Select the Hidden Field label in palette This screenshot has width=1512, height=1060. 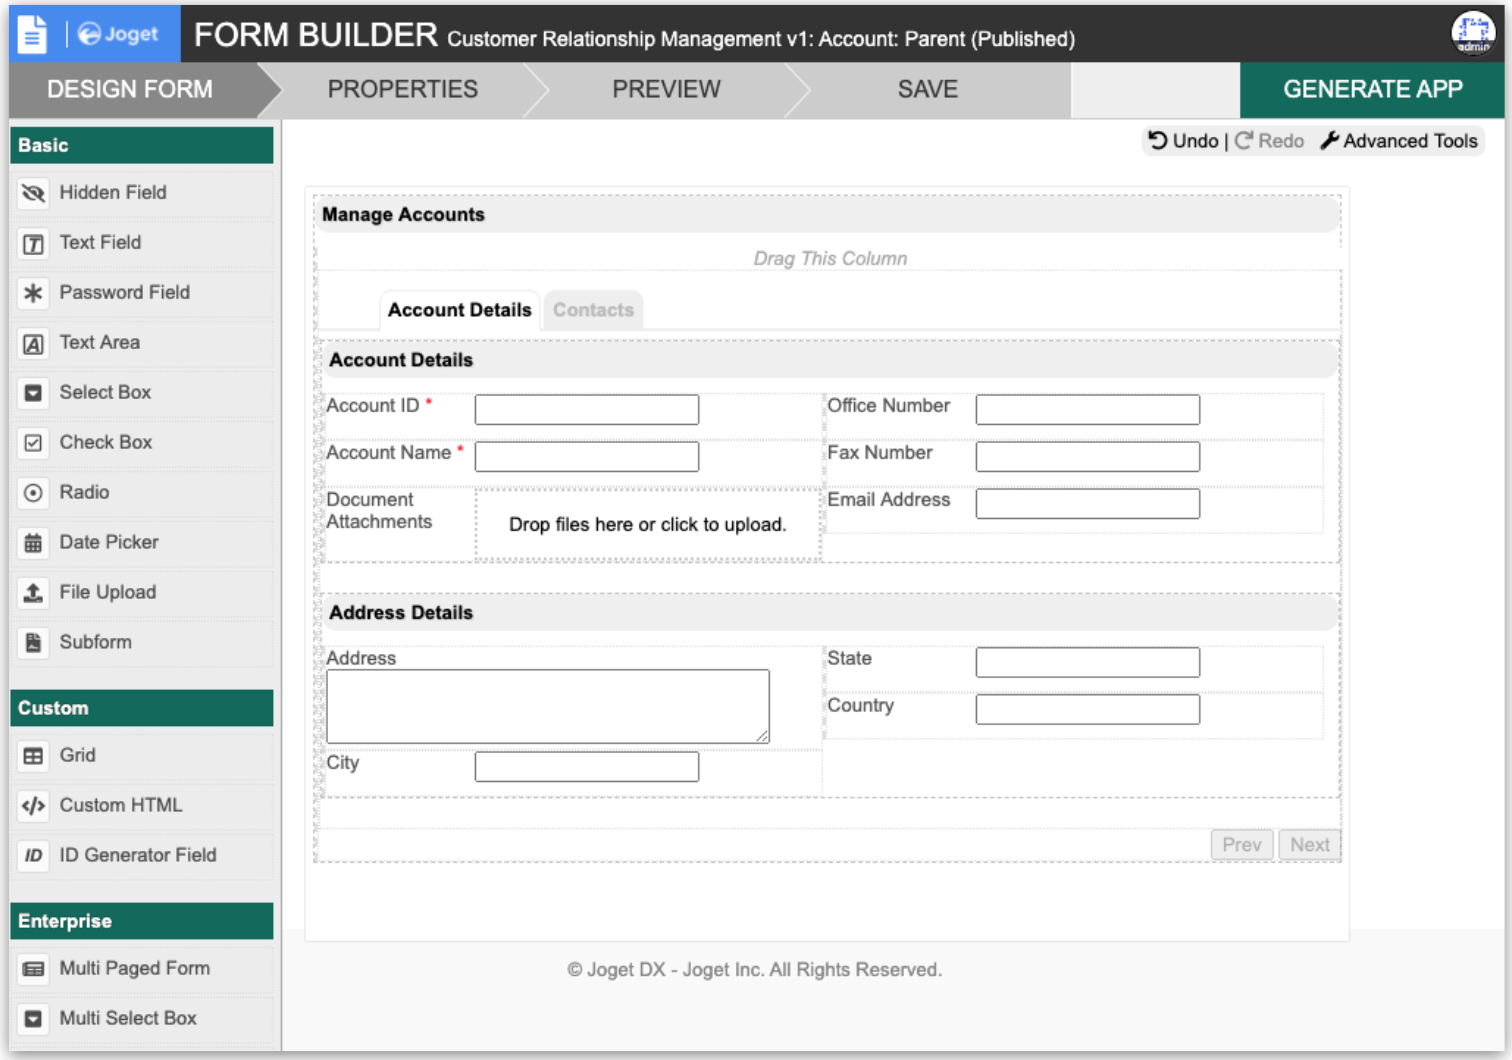(x=113, y=192)
